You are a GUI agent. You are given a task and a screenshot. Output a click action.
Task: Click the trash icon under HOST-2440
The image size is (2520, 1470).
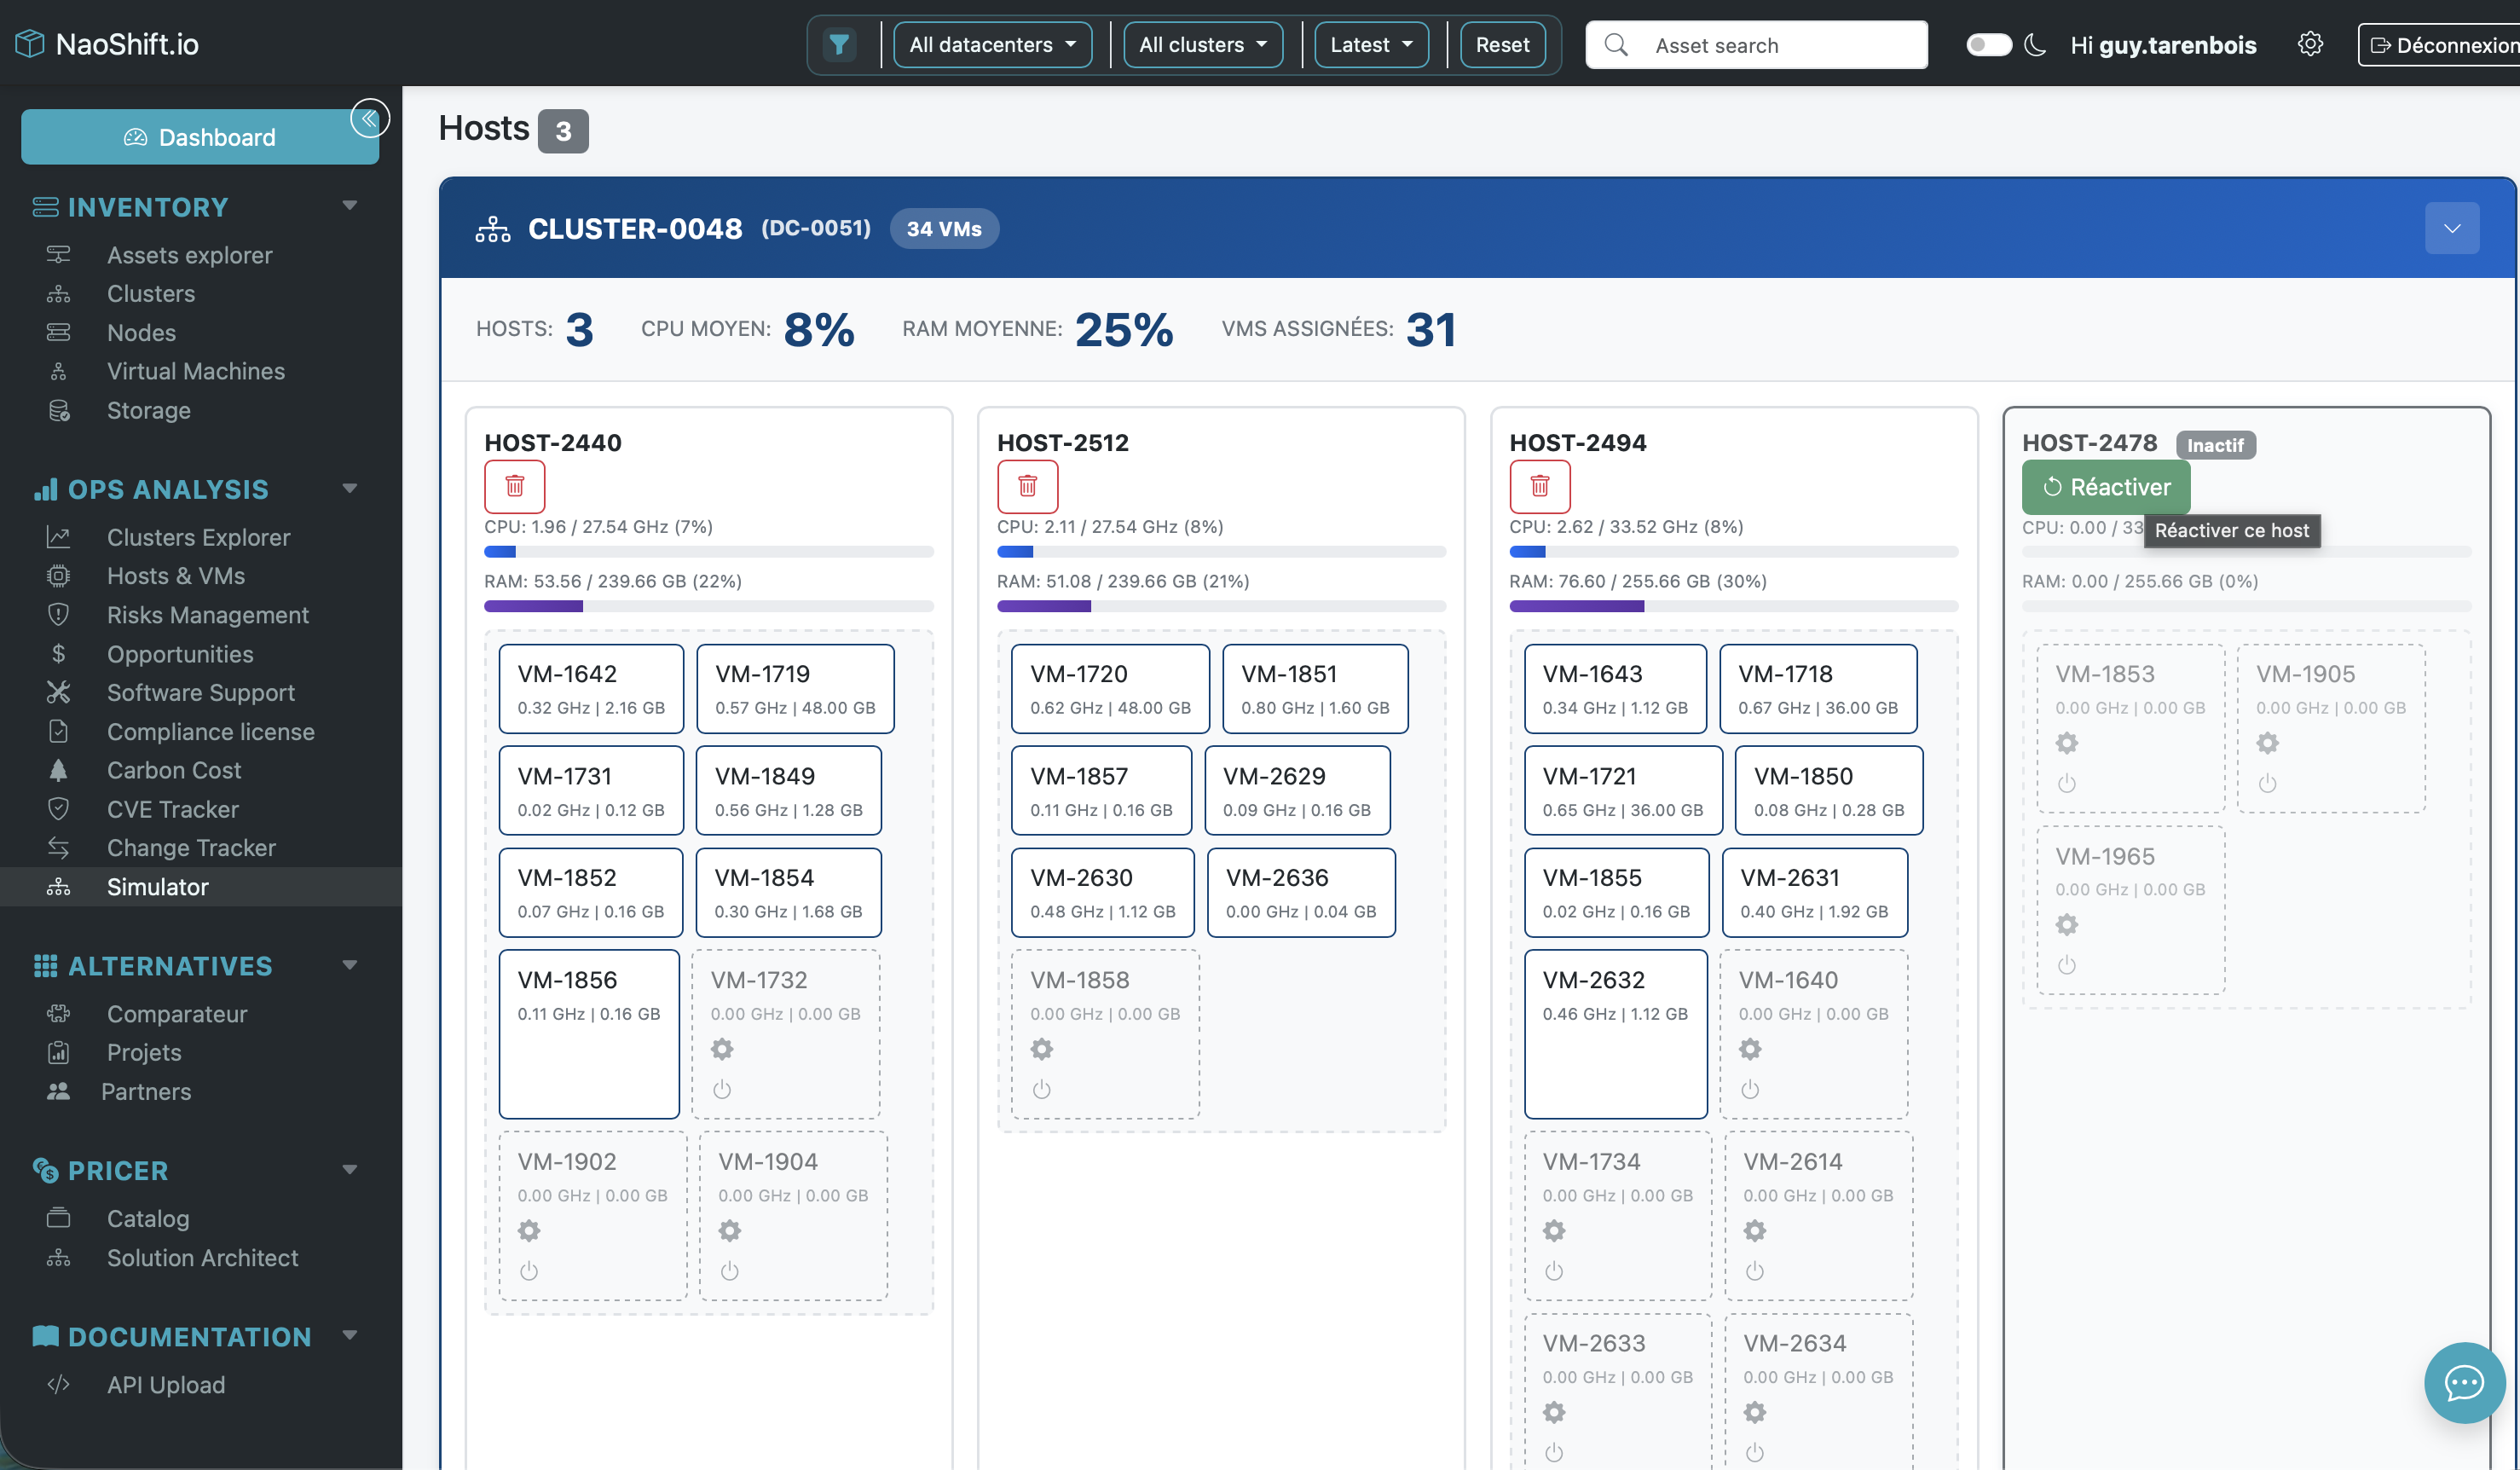coord(514,486)
